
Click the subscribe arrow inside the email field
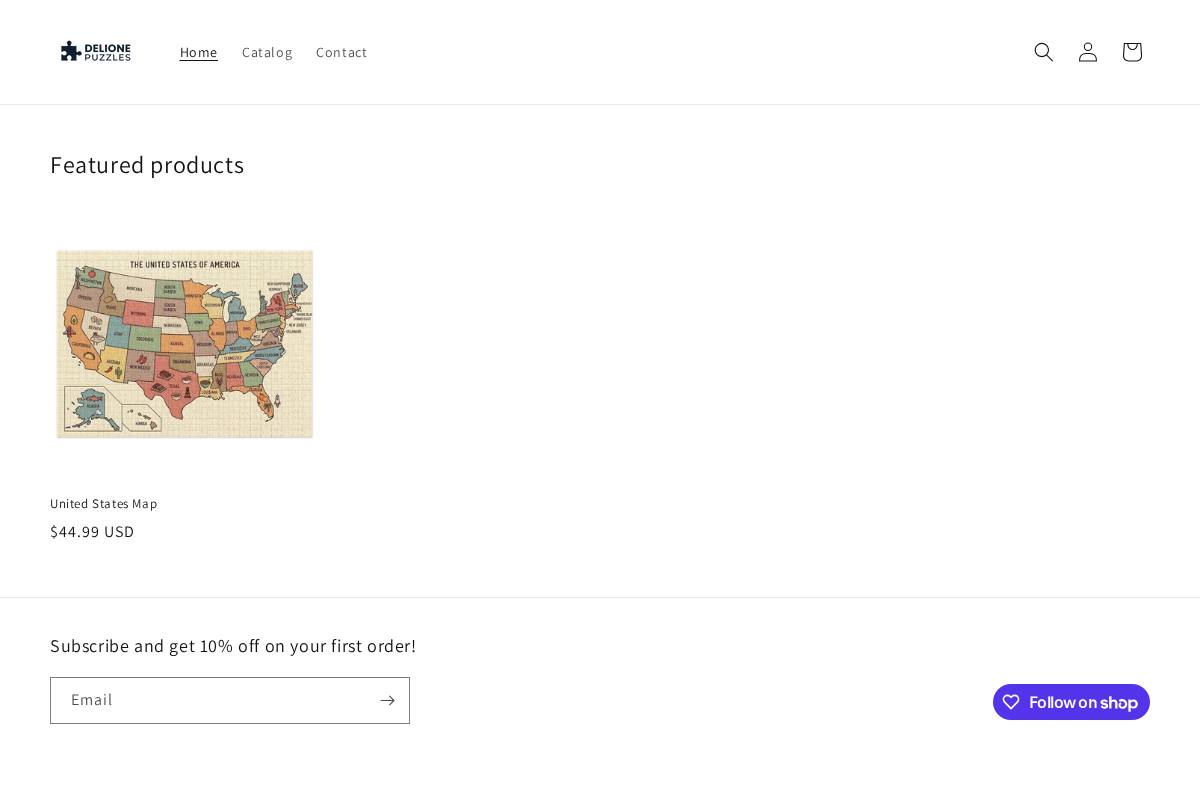click(387, 700)
